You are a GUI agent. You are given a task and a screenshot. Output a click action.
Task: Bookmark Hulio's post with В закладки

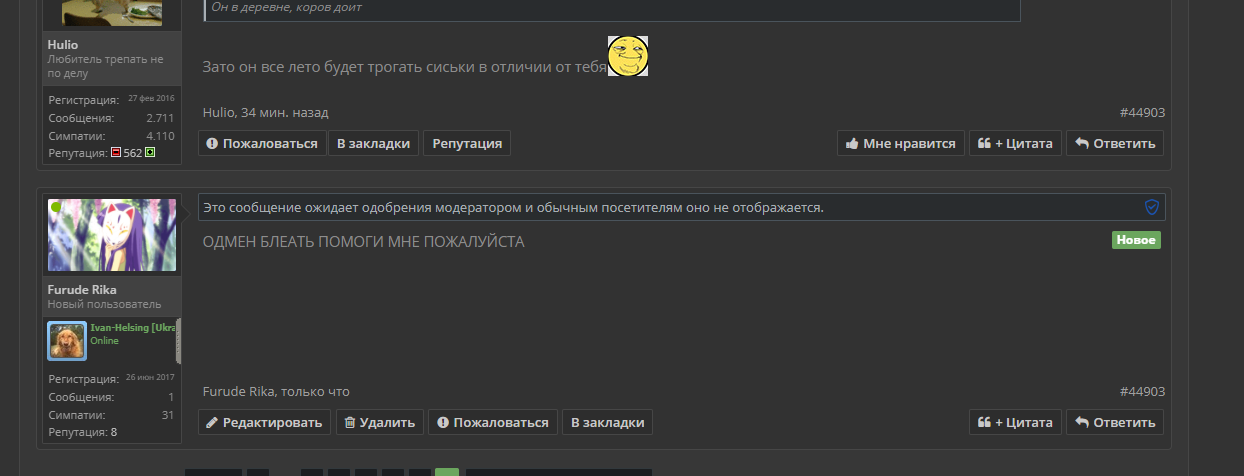coord(373,143)
